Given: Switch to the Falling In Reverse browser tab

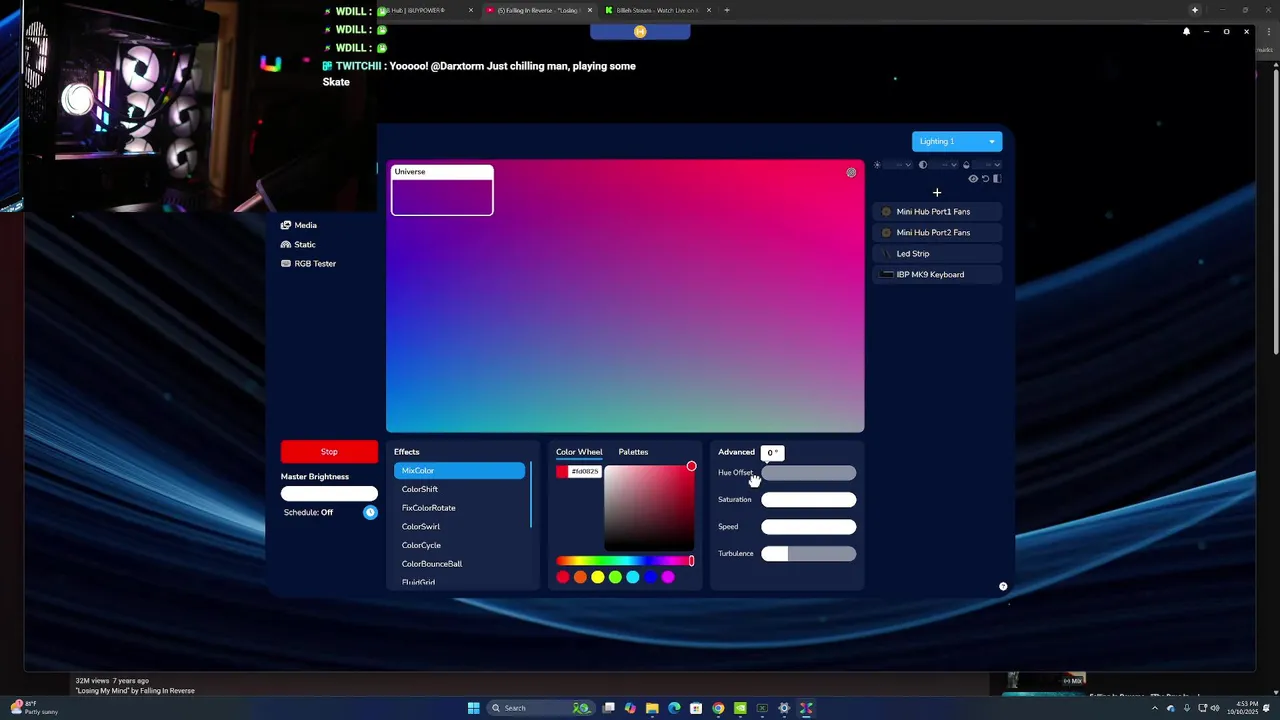Looking at the screenshot, I should click(538, 10).
